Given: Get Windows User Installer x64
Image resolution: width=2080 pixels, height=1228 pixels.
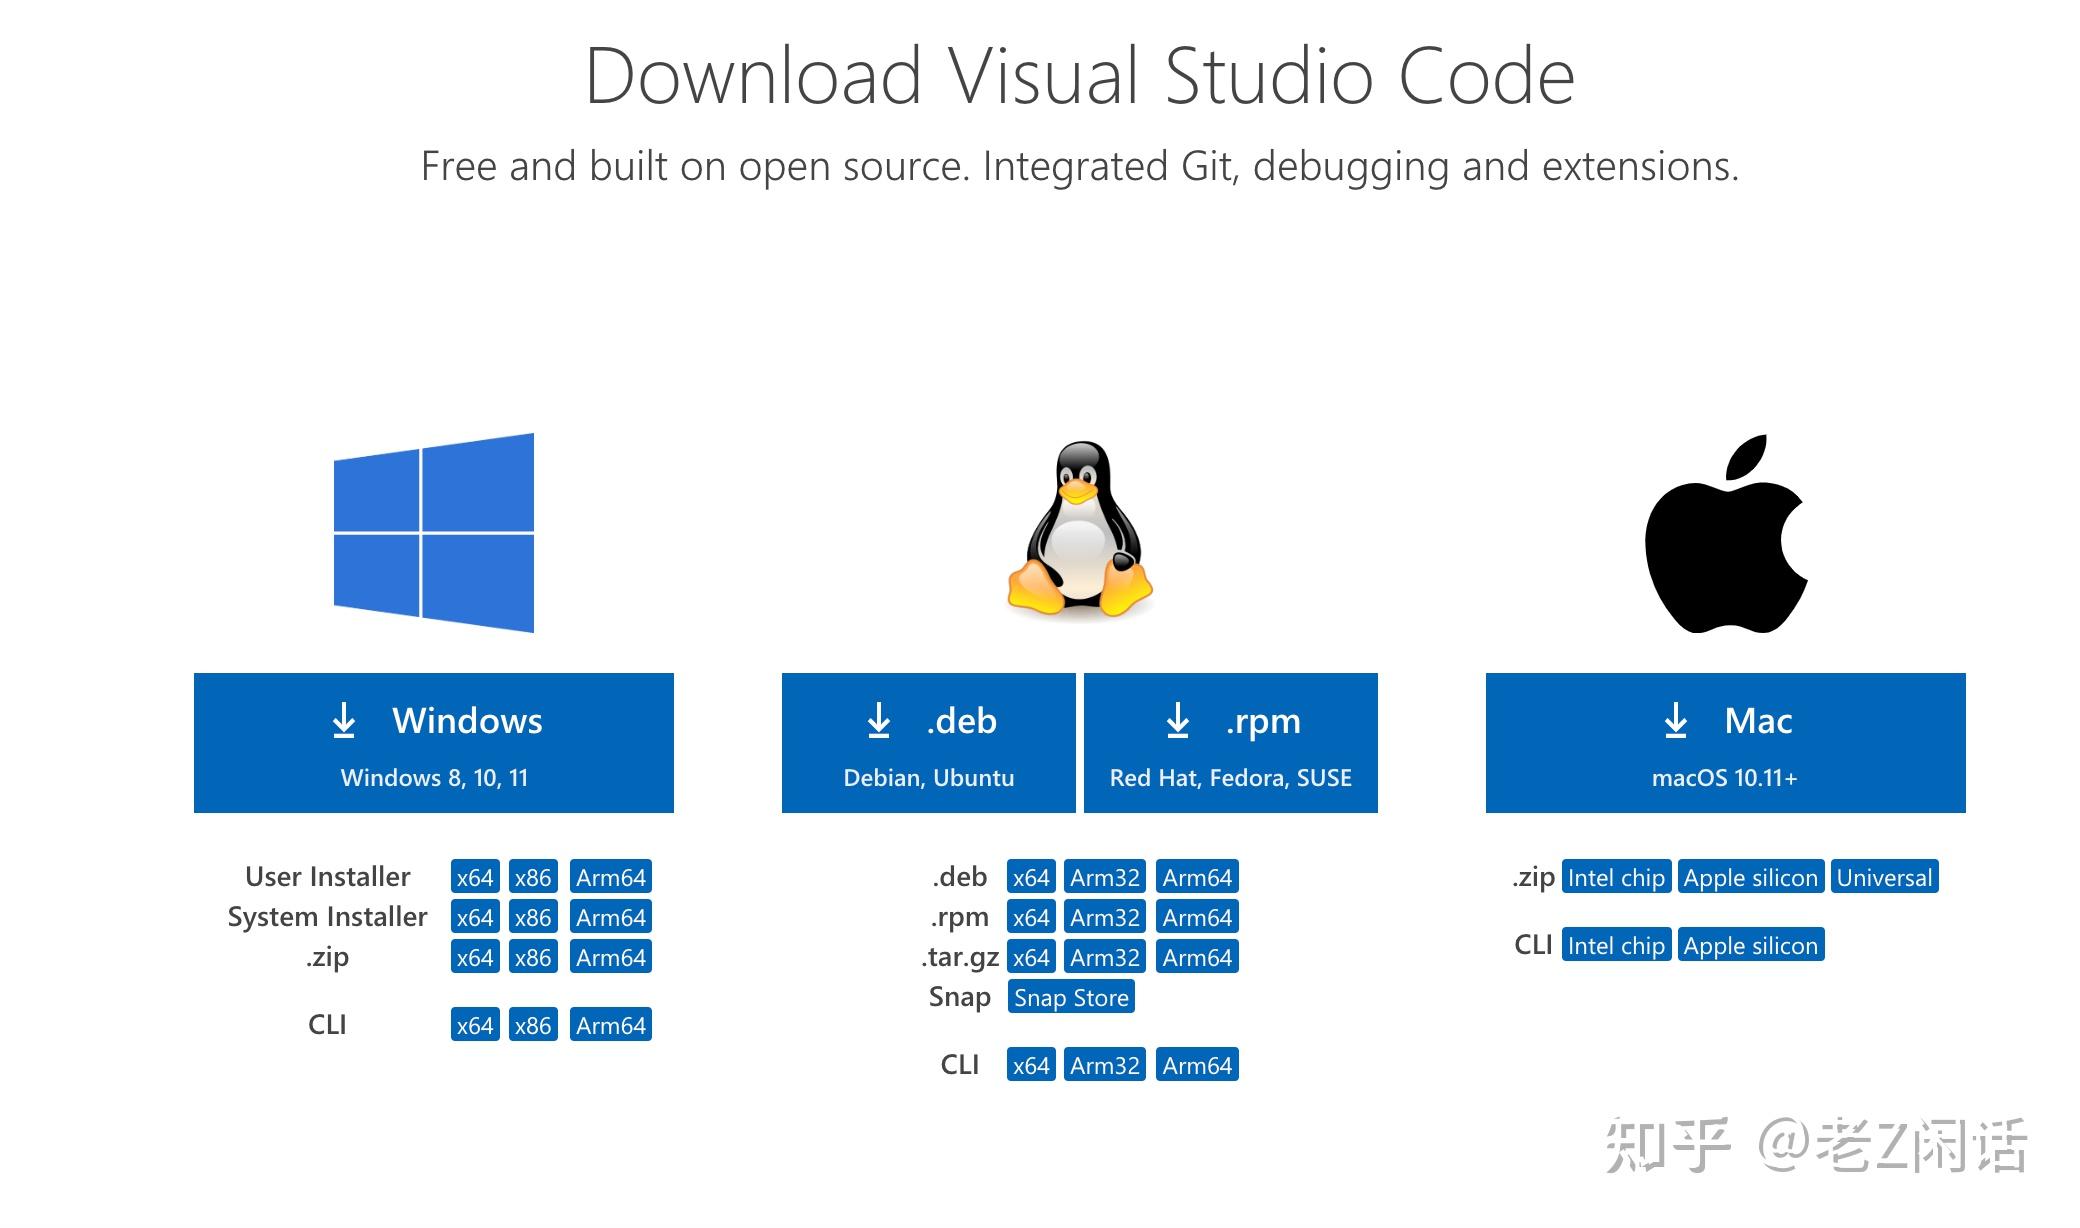Looking at the screenshot, I should click(x=475, y=877).
